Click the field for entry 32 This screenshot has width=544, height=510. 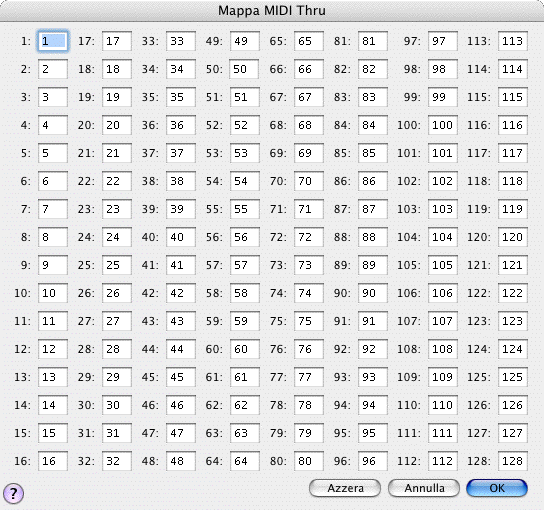tap(117, 461)
